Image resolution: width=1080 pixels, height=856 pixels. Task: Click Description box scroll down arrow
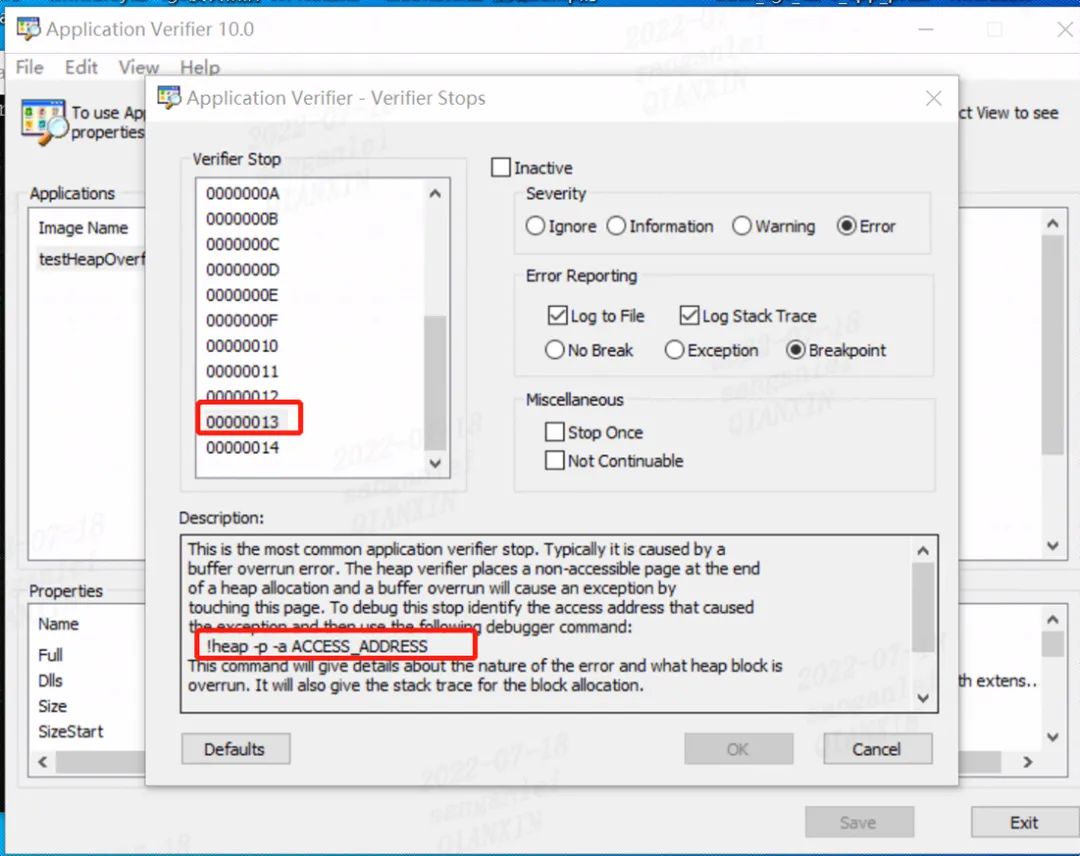(923, 698)
